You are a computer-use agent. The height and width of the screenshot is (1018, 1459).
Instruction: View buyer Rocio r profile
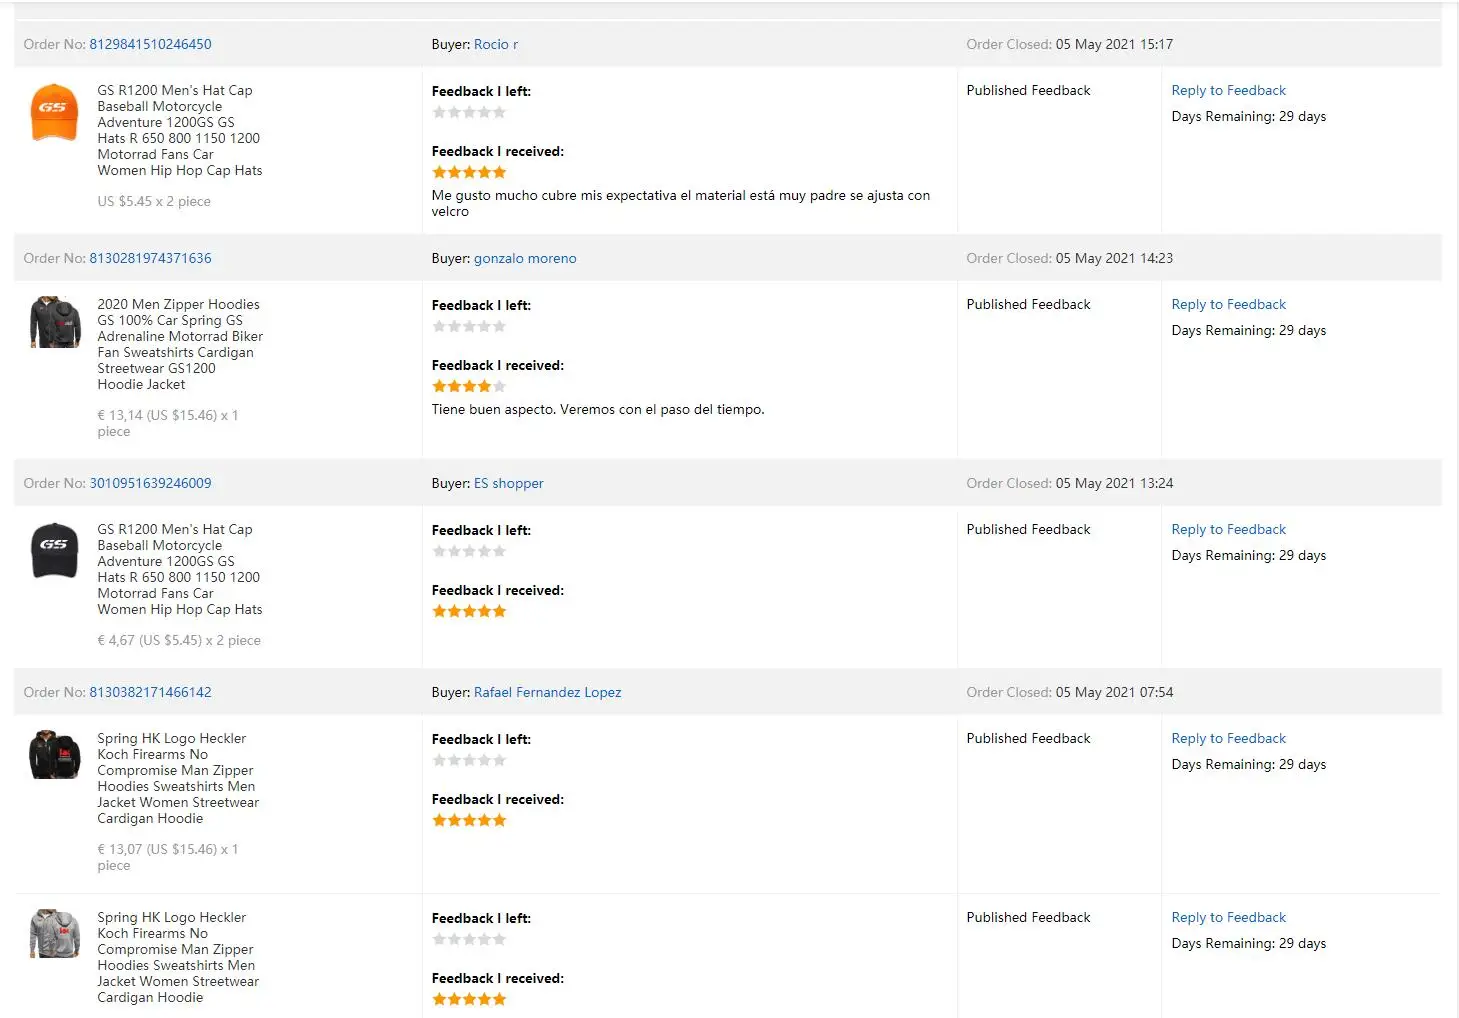coord(495,44)
